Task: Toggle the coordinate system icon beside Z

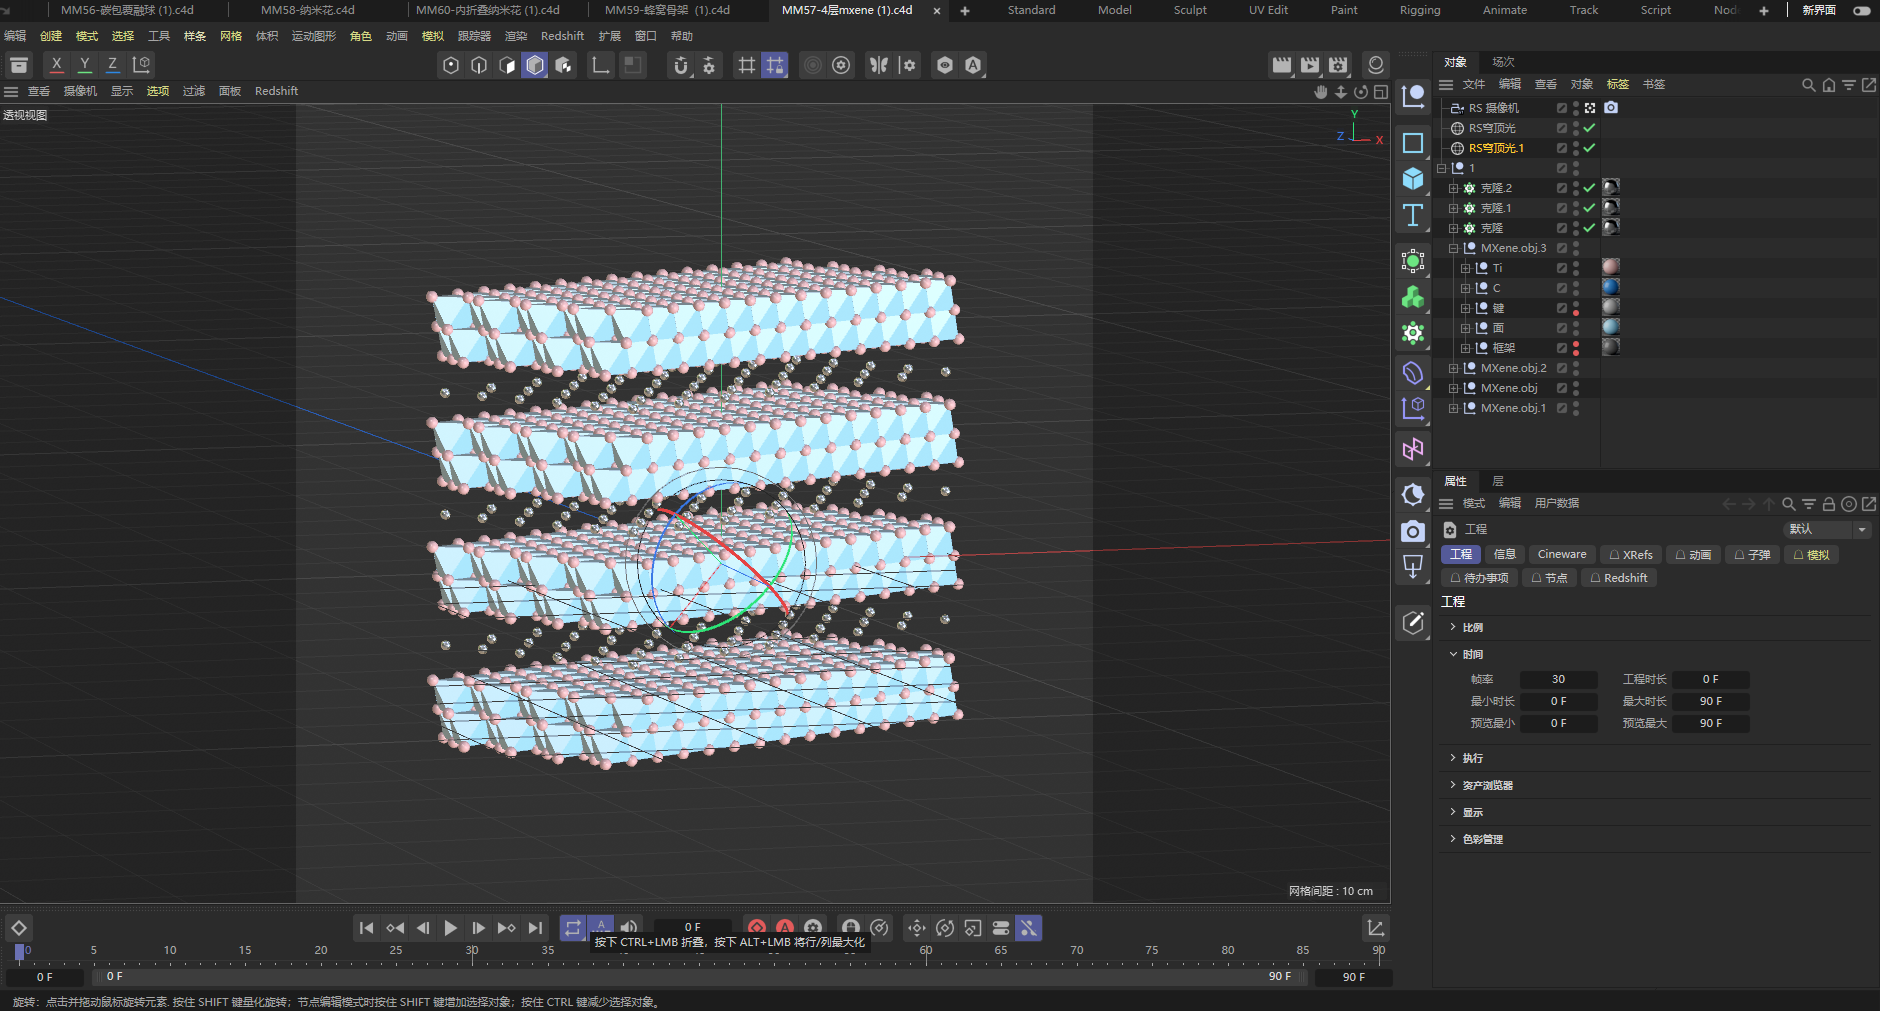Action: [x=142, y=65]
